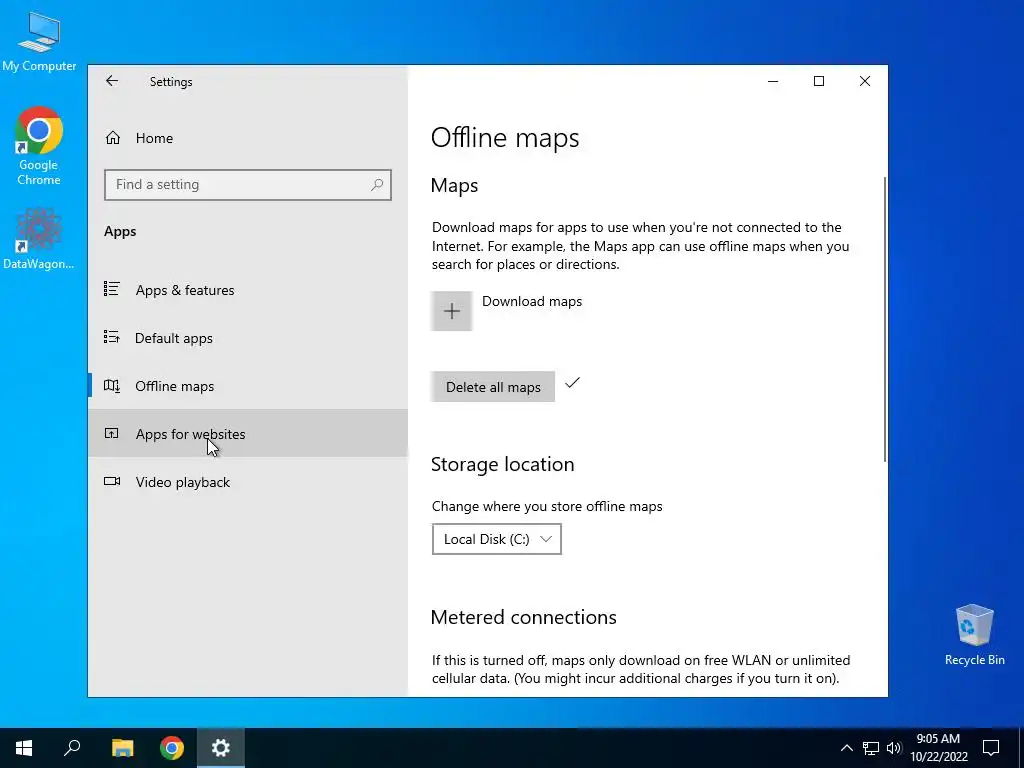Click the search magnifier in Find a setting
Image resolution: width=1024 pixels, height=768 pixels.
point(377,185)
